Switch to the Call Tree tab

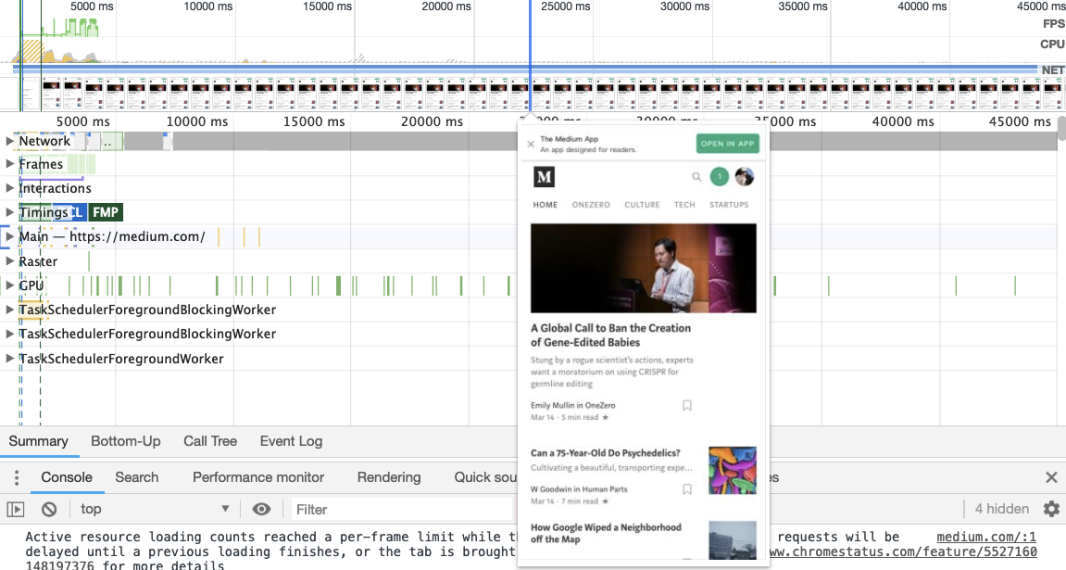coord(210,441)
